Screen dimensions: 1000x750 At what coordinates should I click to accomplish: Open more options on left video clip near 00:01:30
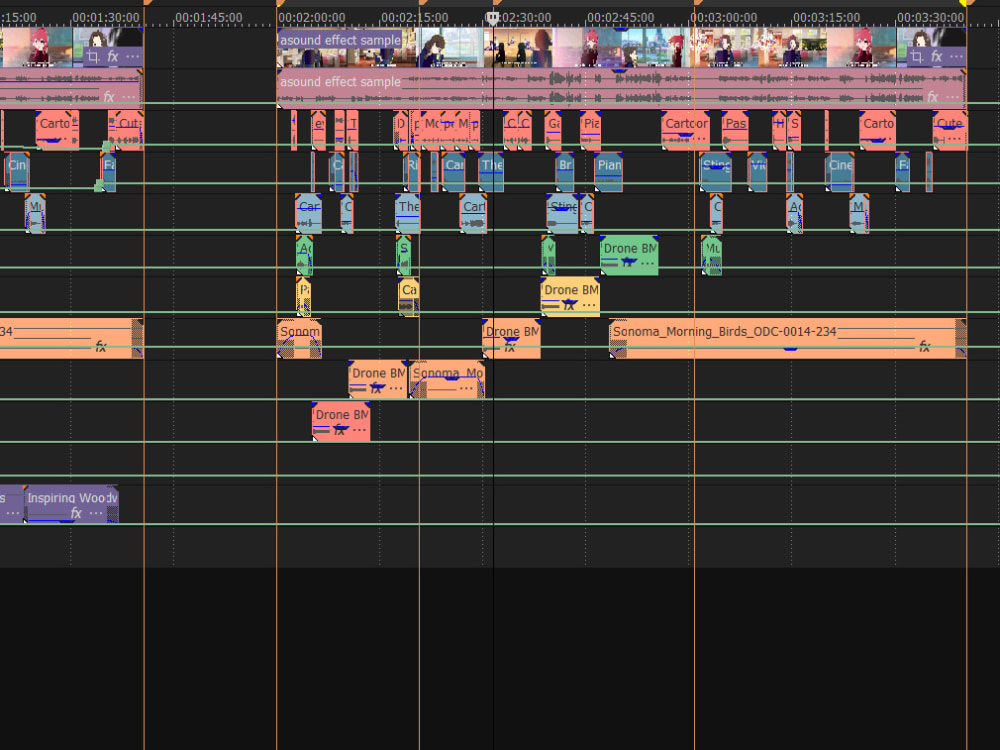click(x=132, y=57)
